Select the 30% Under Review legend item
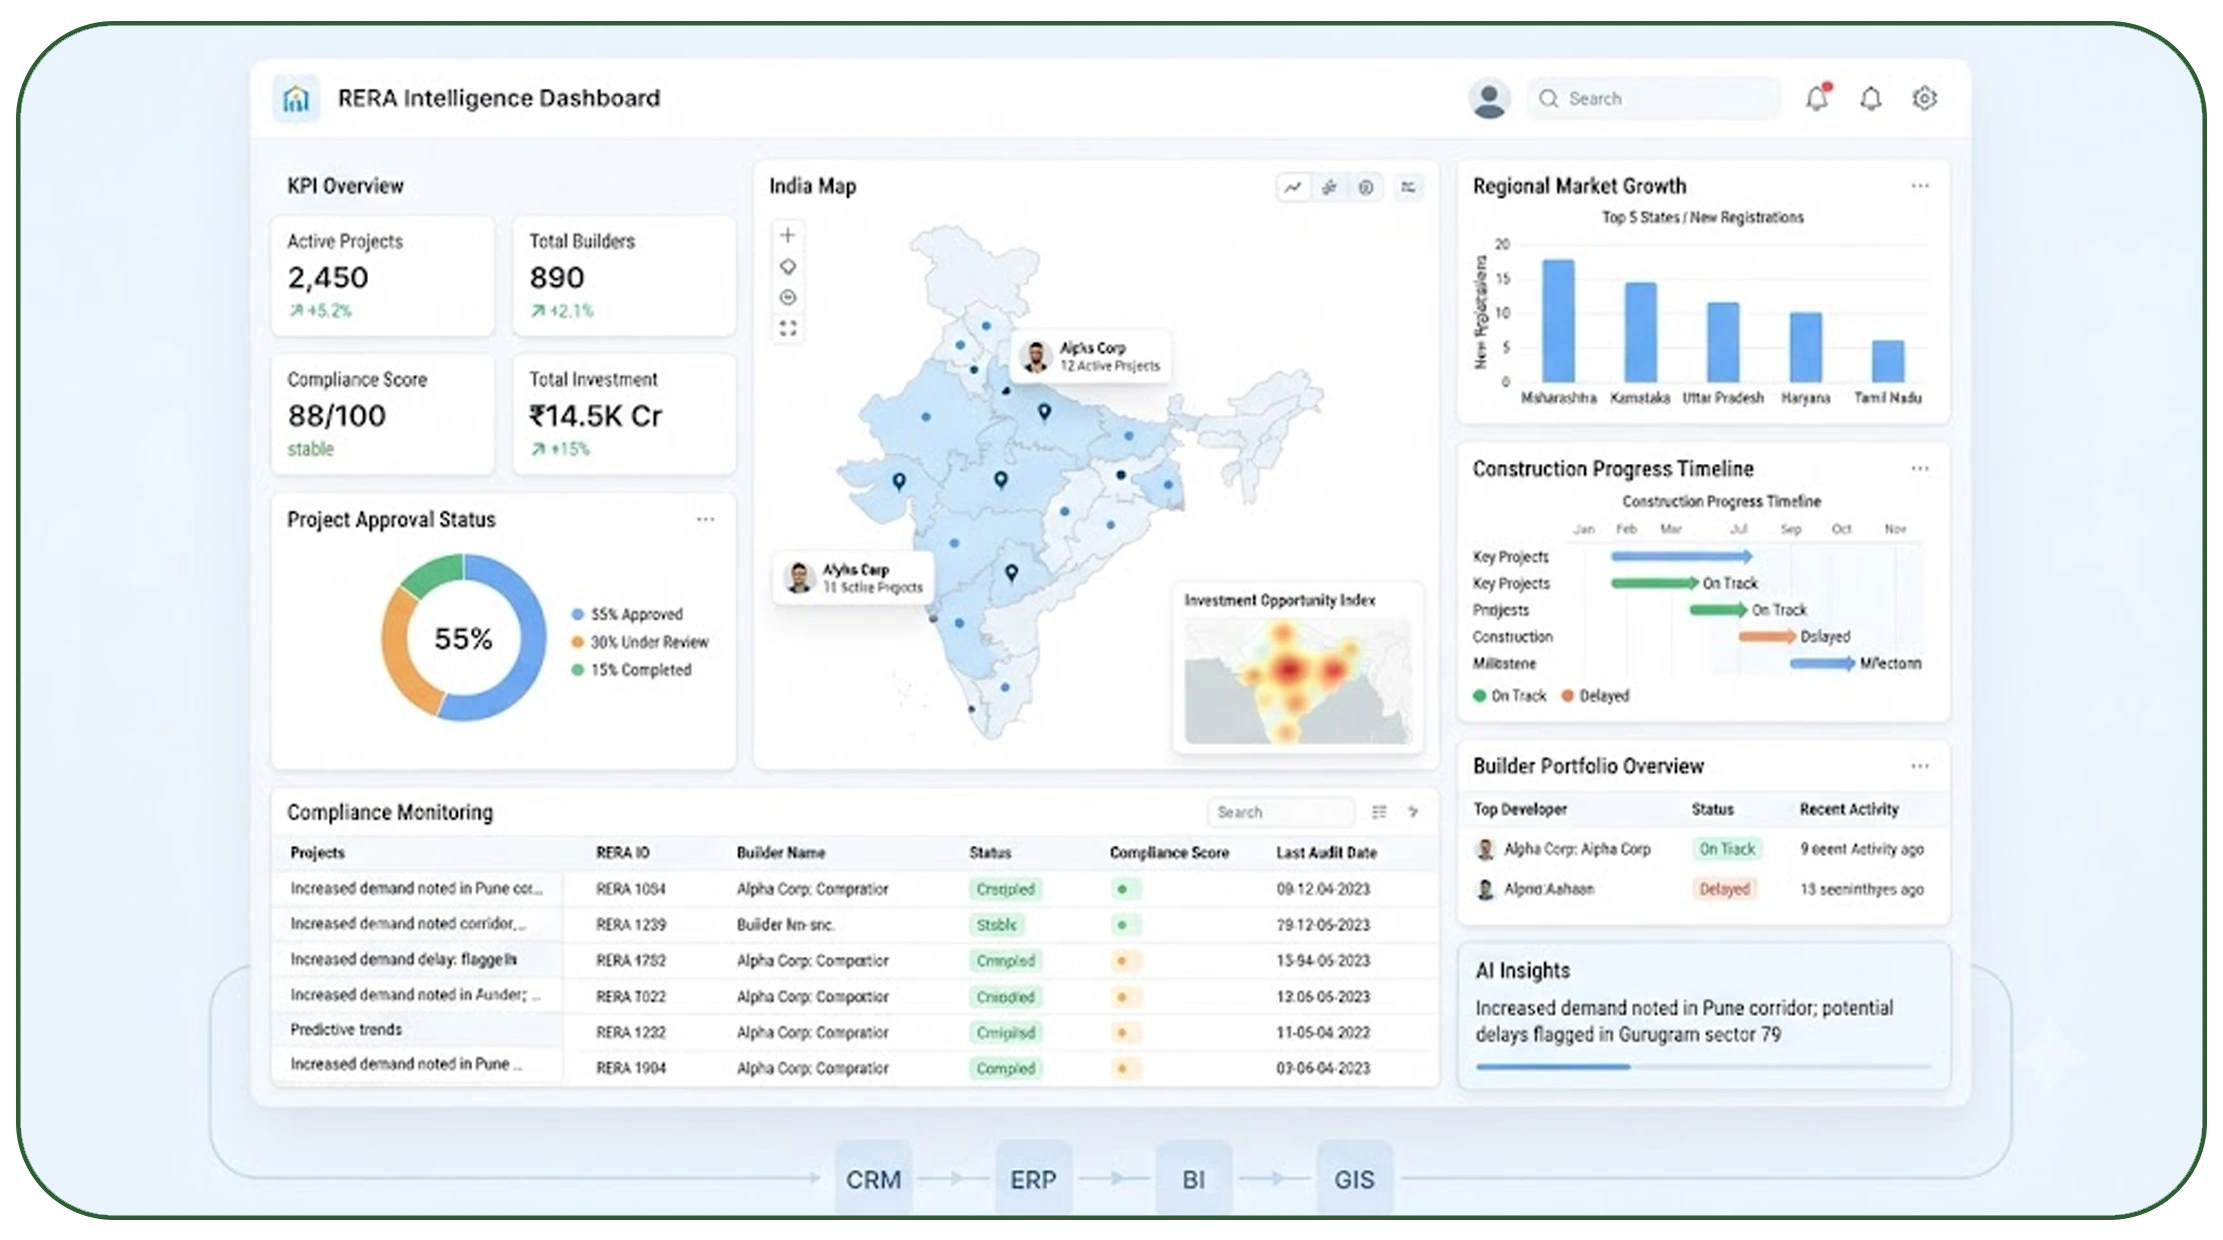 point(639,642)
